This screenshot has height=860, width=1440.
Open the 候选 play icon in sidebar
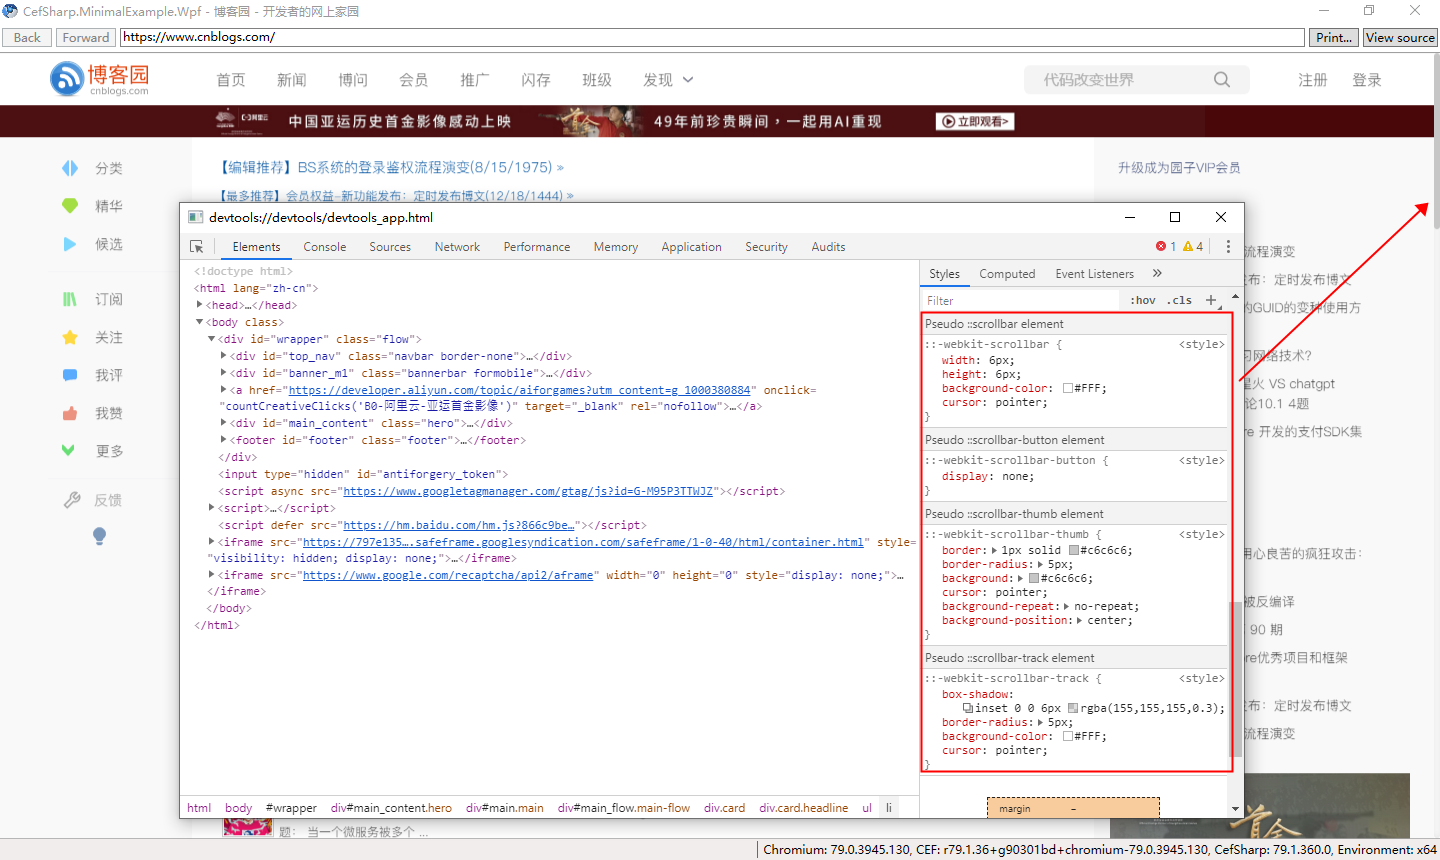pos(70,244)
